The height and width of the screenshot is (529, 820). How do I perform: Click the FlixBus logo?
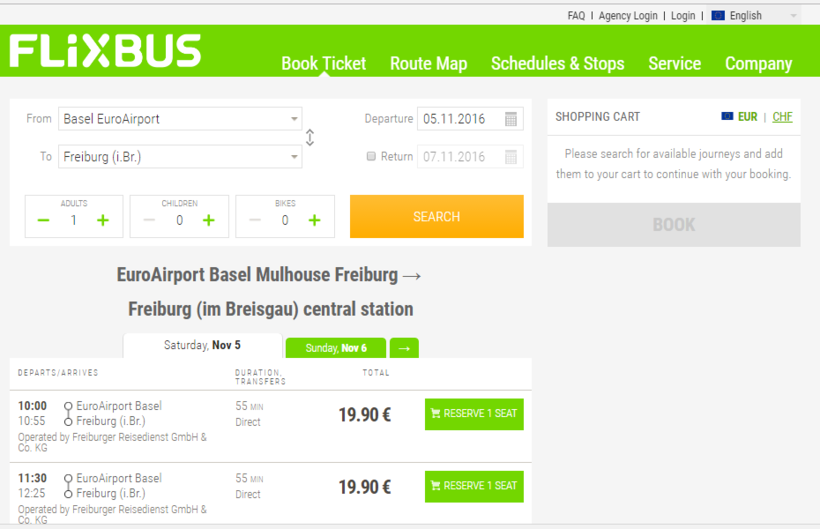(105, 51)
